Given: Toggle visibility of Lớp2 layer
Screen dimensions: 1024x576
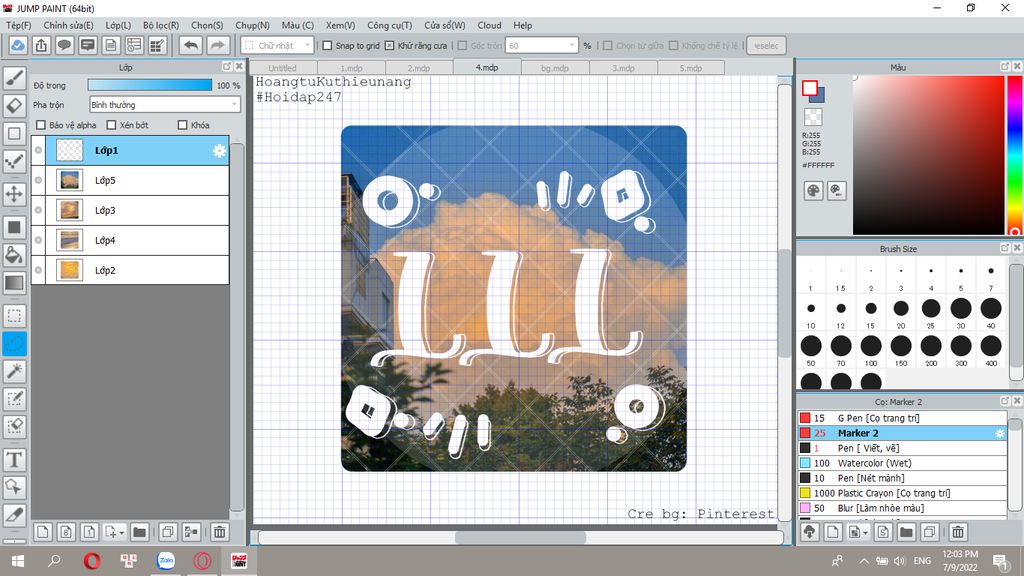Looking at the screenshot, I should (x=39, y=270).
